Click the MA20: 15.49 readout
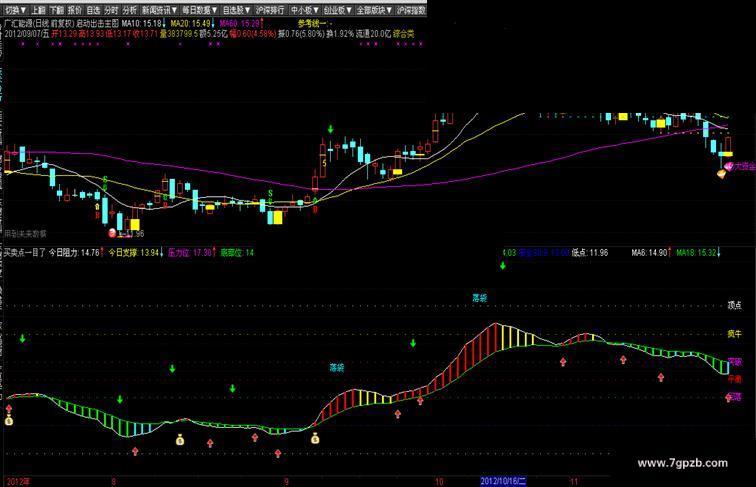Viewport: 756px width, 487px height. pyautogui.click(x=191, y=23)
